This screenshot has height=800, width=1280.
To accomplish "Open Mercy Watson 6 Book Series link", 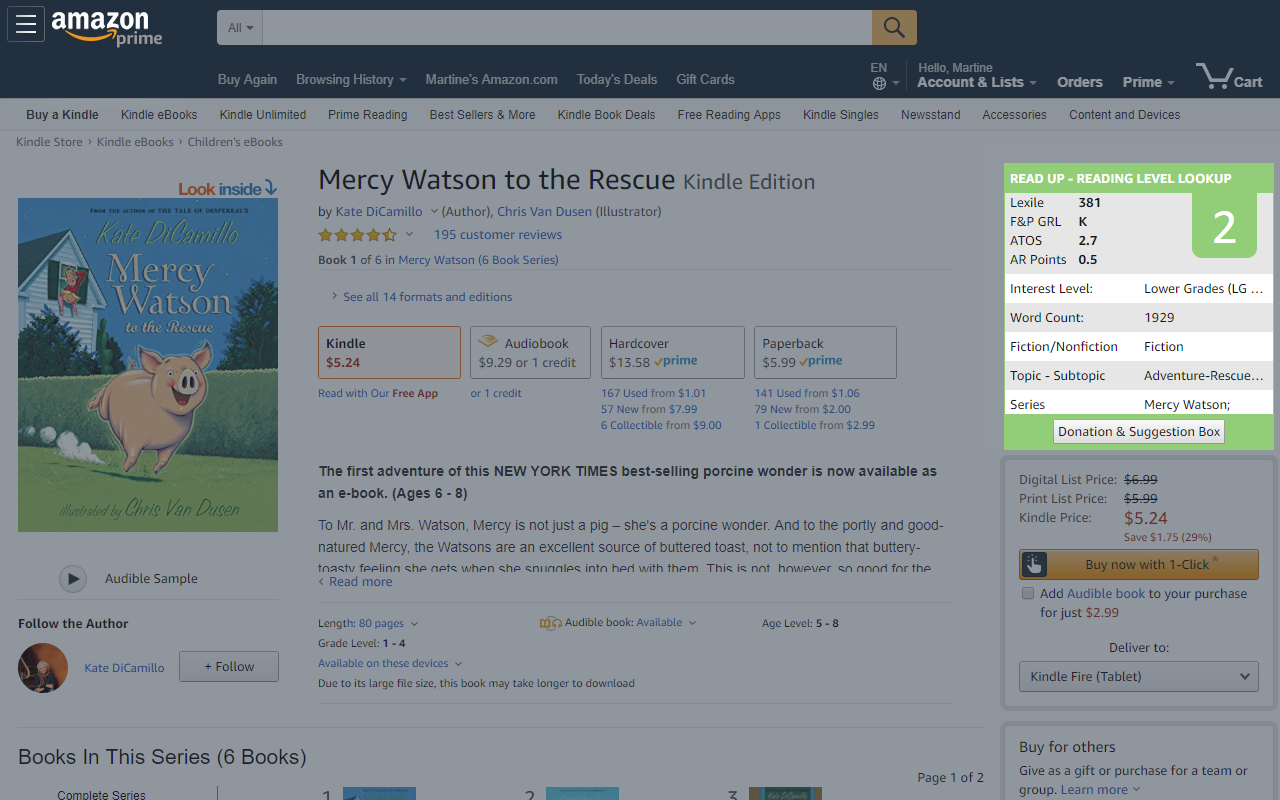I will [478, 260].
